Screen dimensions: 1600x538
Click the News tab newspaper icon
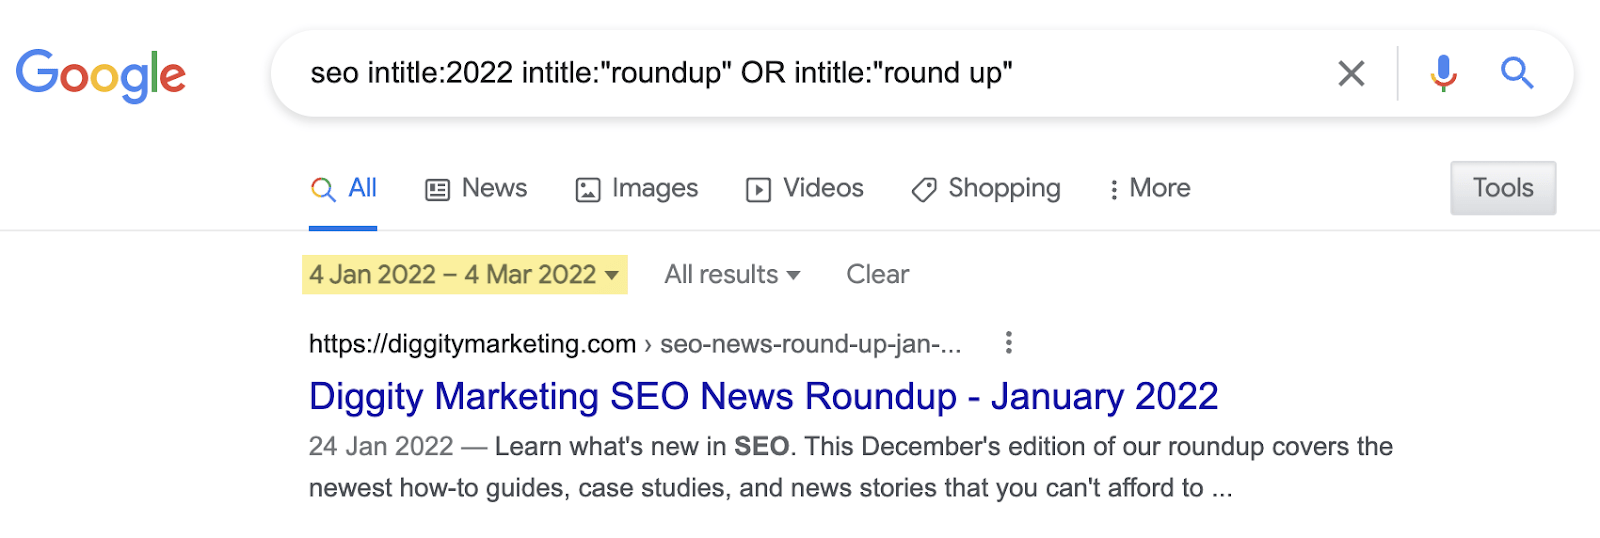(x=437, y=189)
